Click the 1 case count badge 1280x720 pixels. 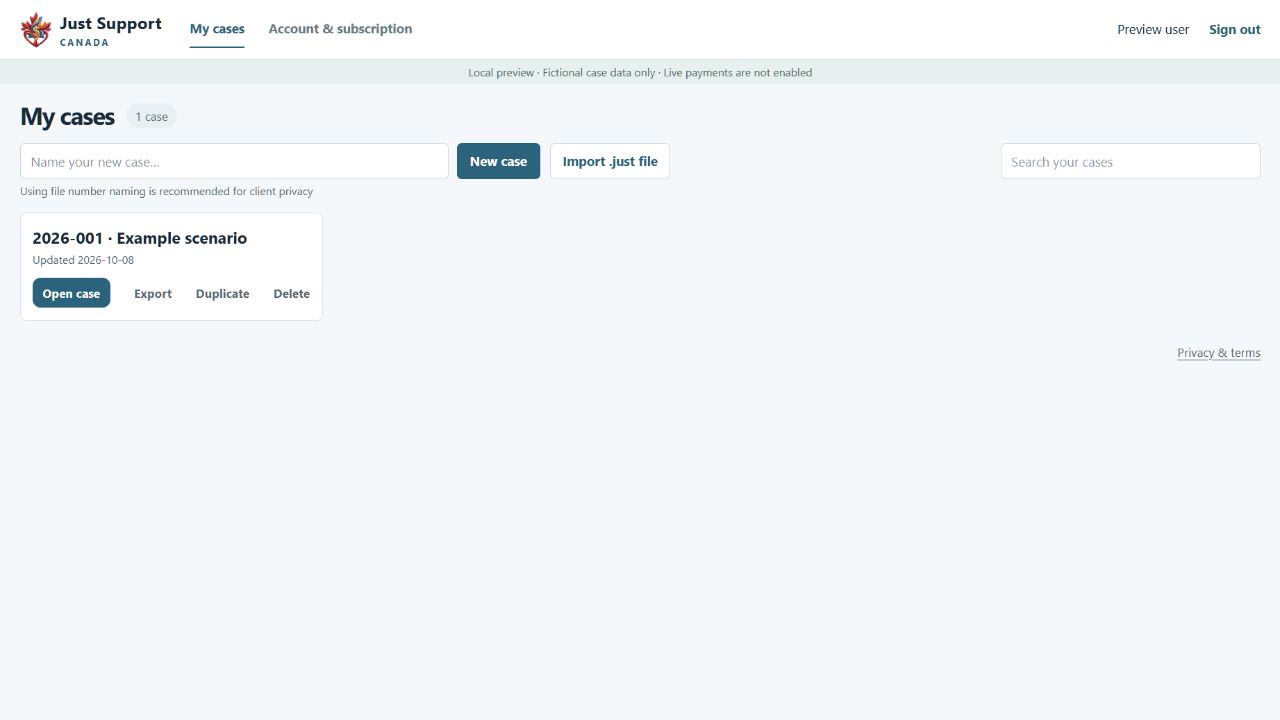coord(152,117)
